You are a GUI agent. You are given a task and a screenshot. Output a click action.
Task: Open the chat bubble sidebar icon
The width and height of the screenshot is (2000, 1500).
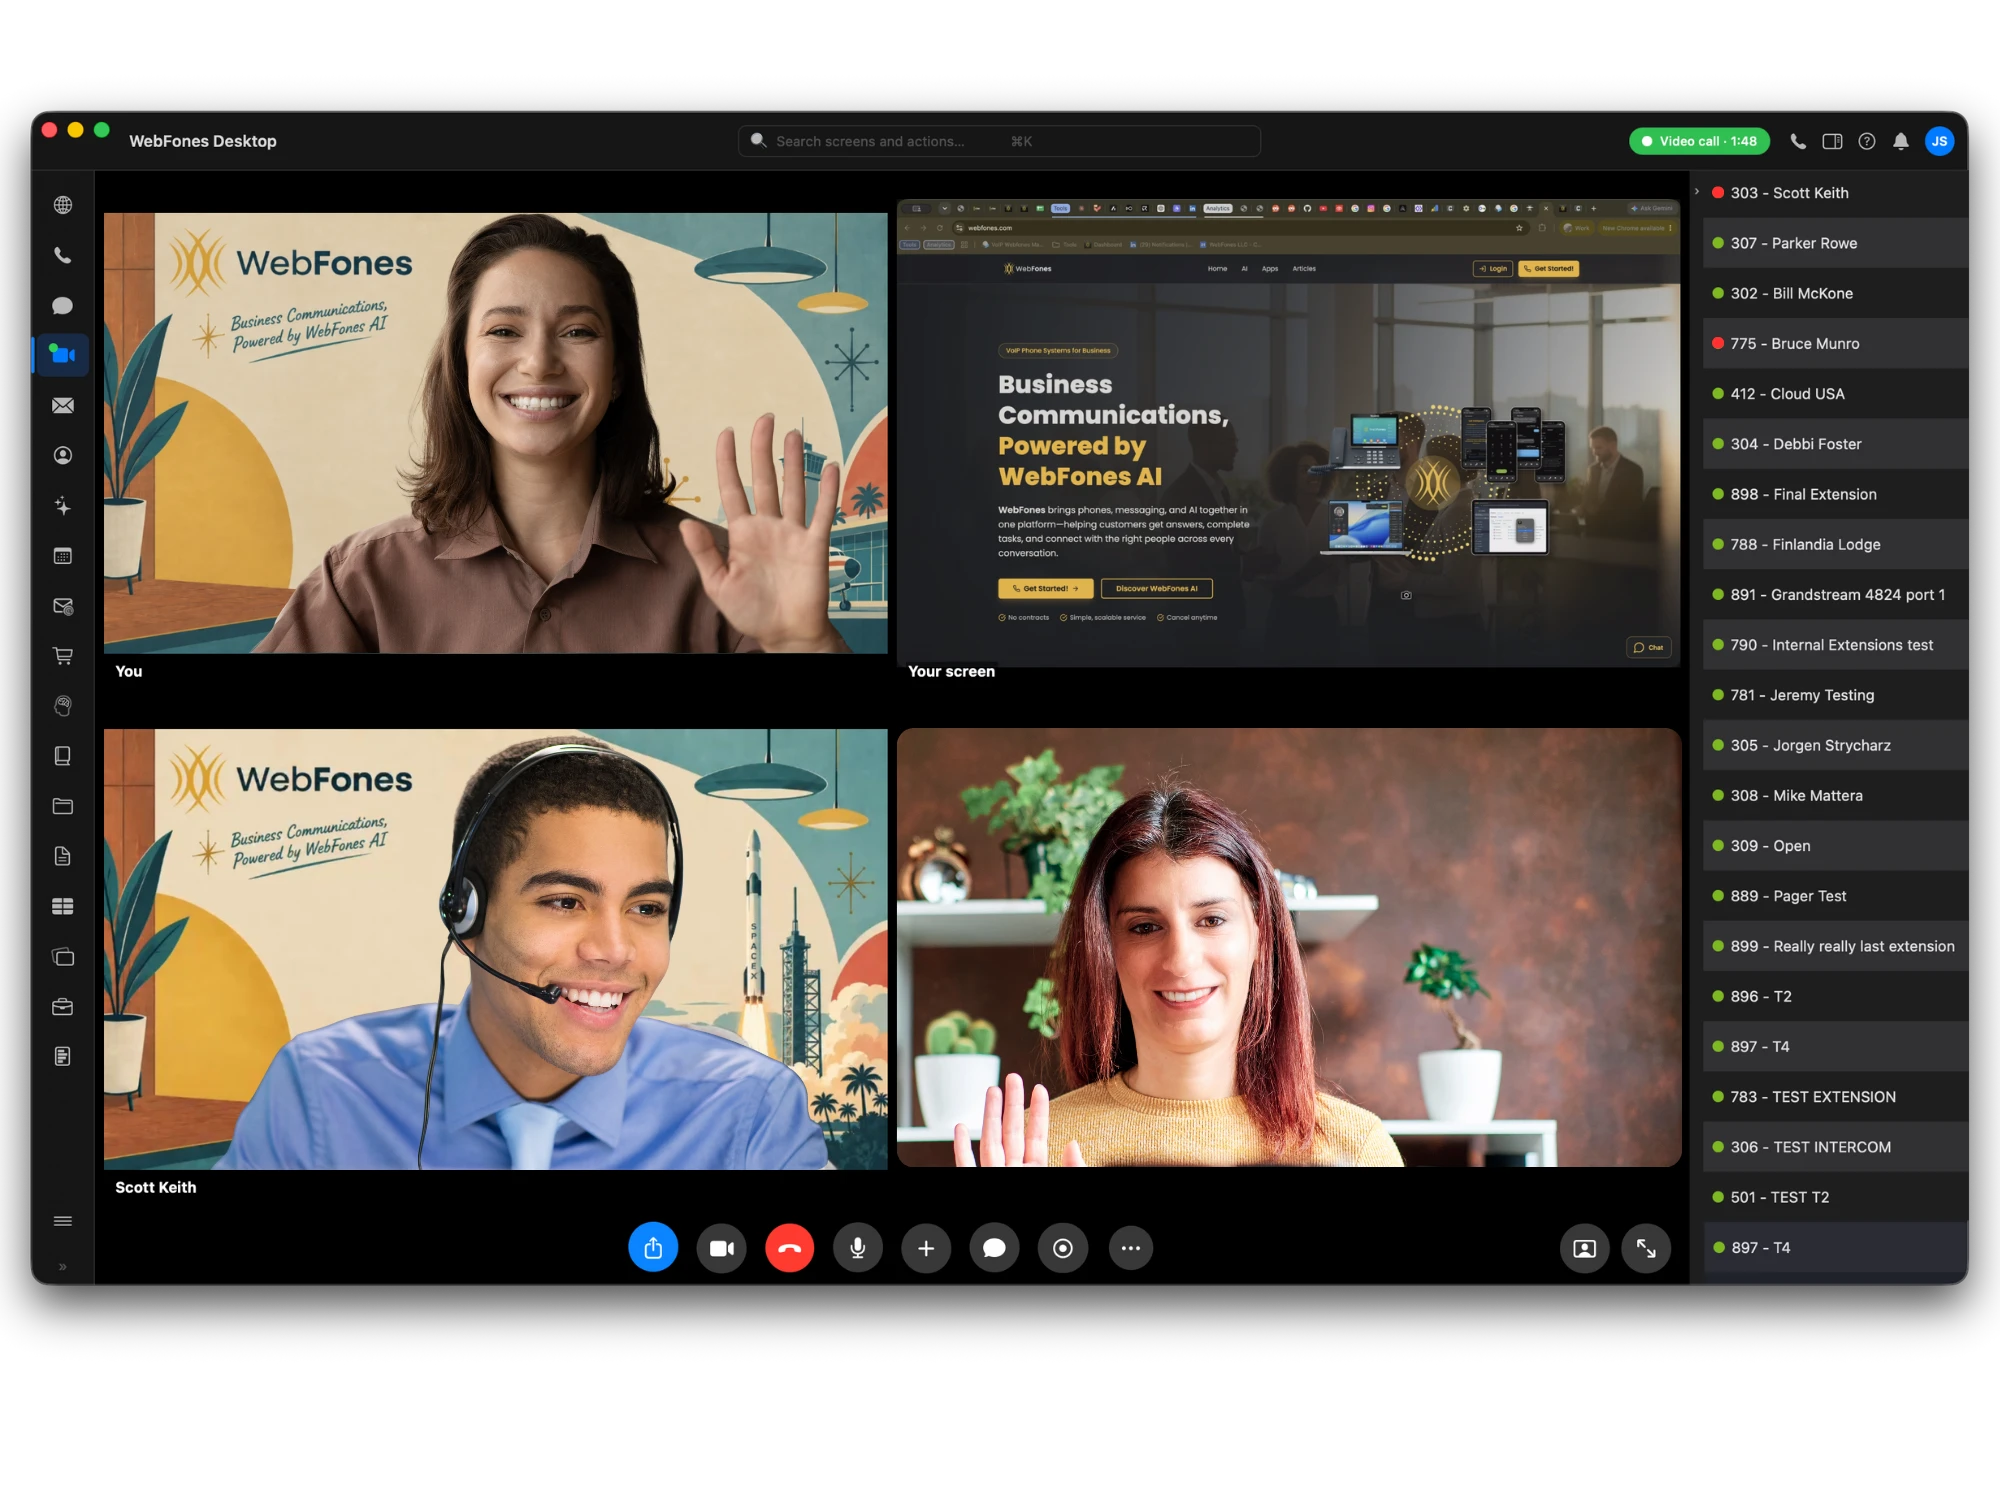(63, 305)
